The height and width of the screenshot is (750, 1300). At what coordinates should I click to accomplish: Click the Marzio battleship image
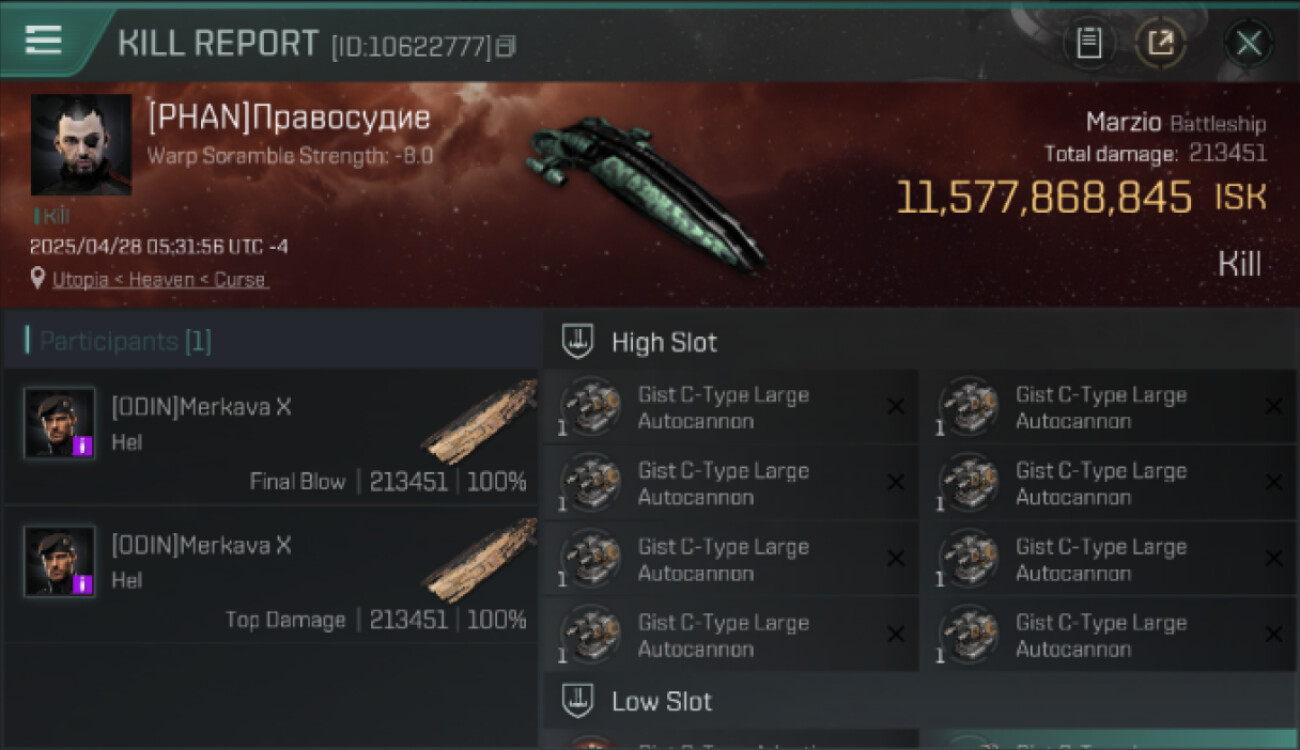(x=645, y=190)
